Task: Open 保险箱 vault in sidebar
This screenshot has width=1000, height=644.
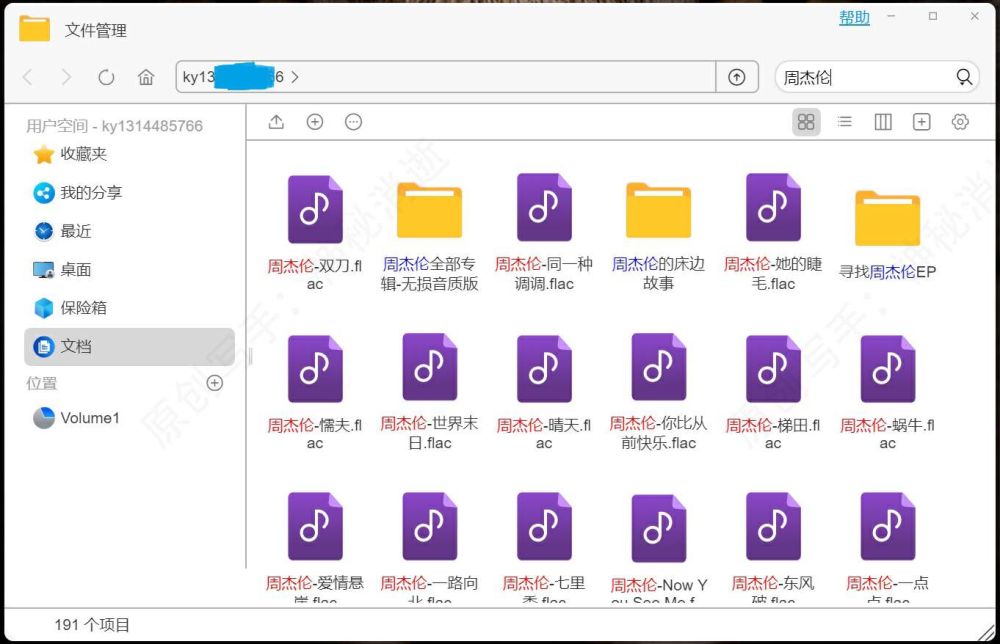Action: pyautogui.click(x=129, y=308)
